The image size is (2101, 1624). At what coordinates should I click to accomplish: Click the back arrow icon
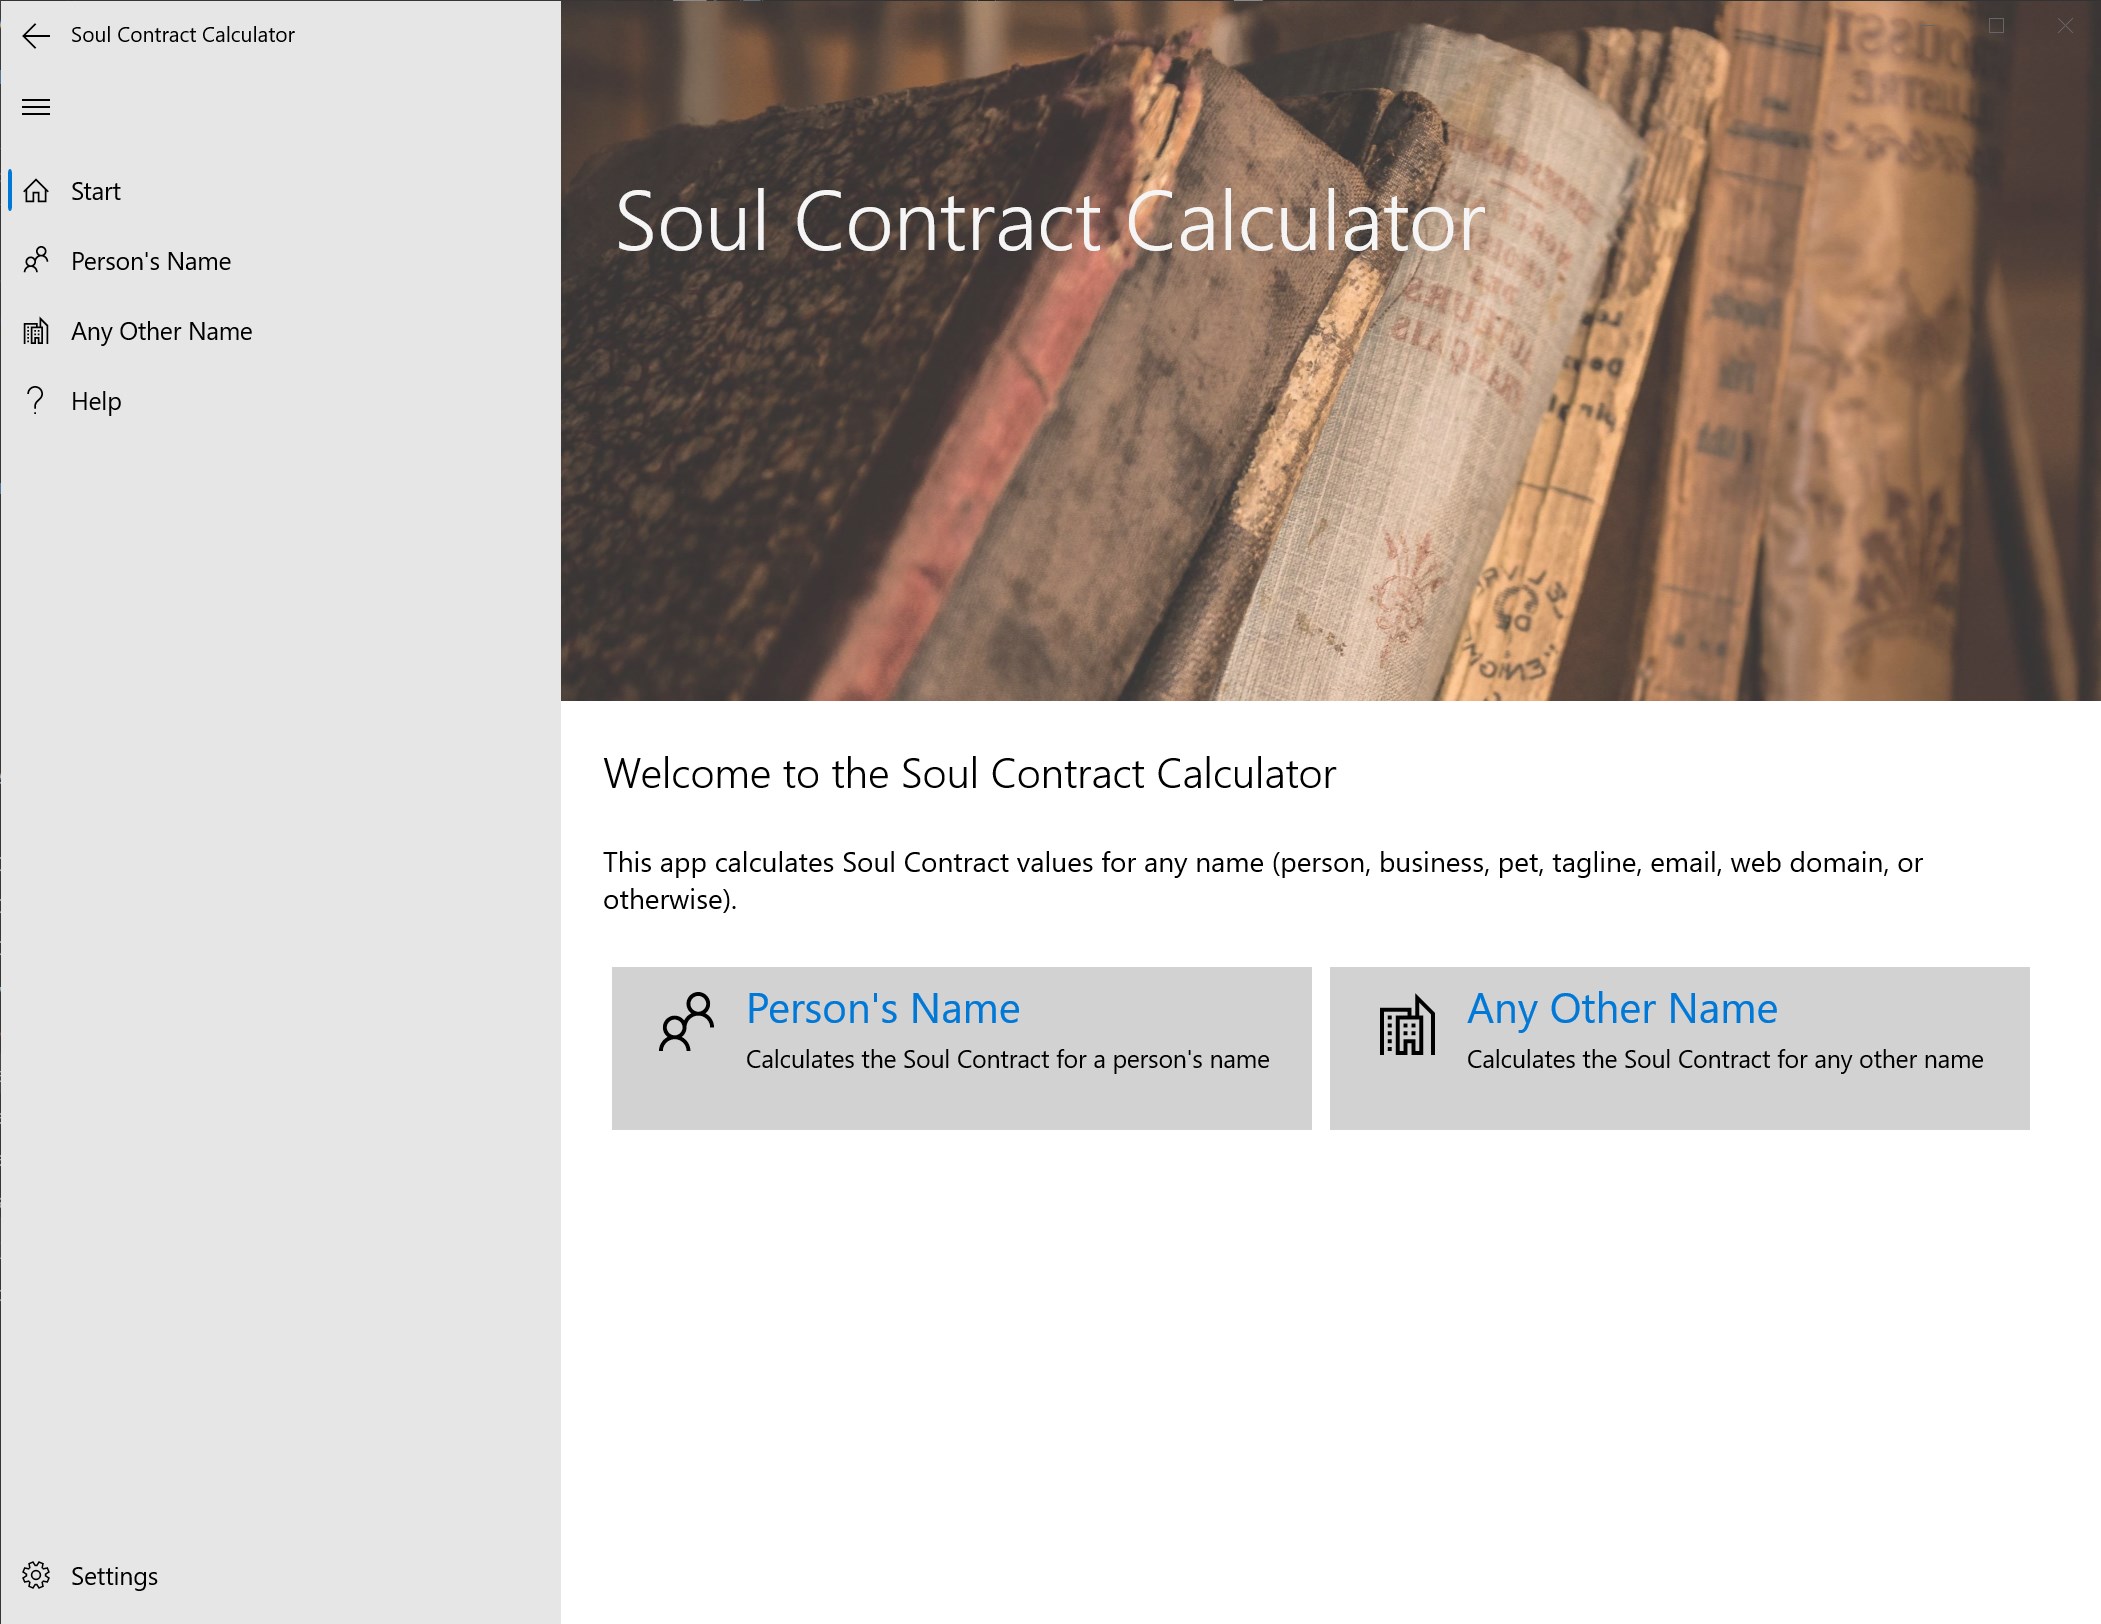pos(36,36)
